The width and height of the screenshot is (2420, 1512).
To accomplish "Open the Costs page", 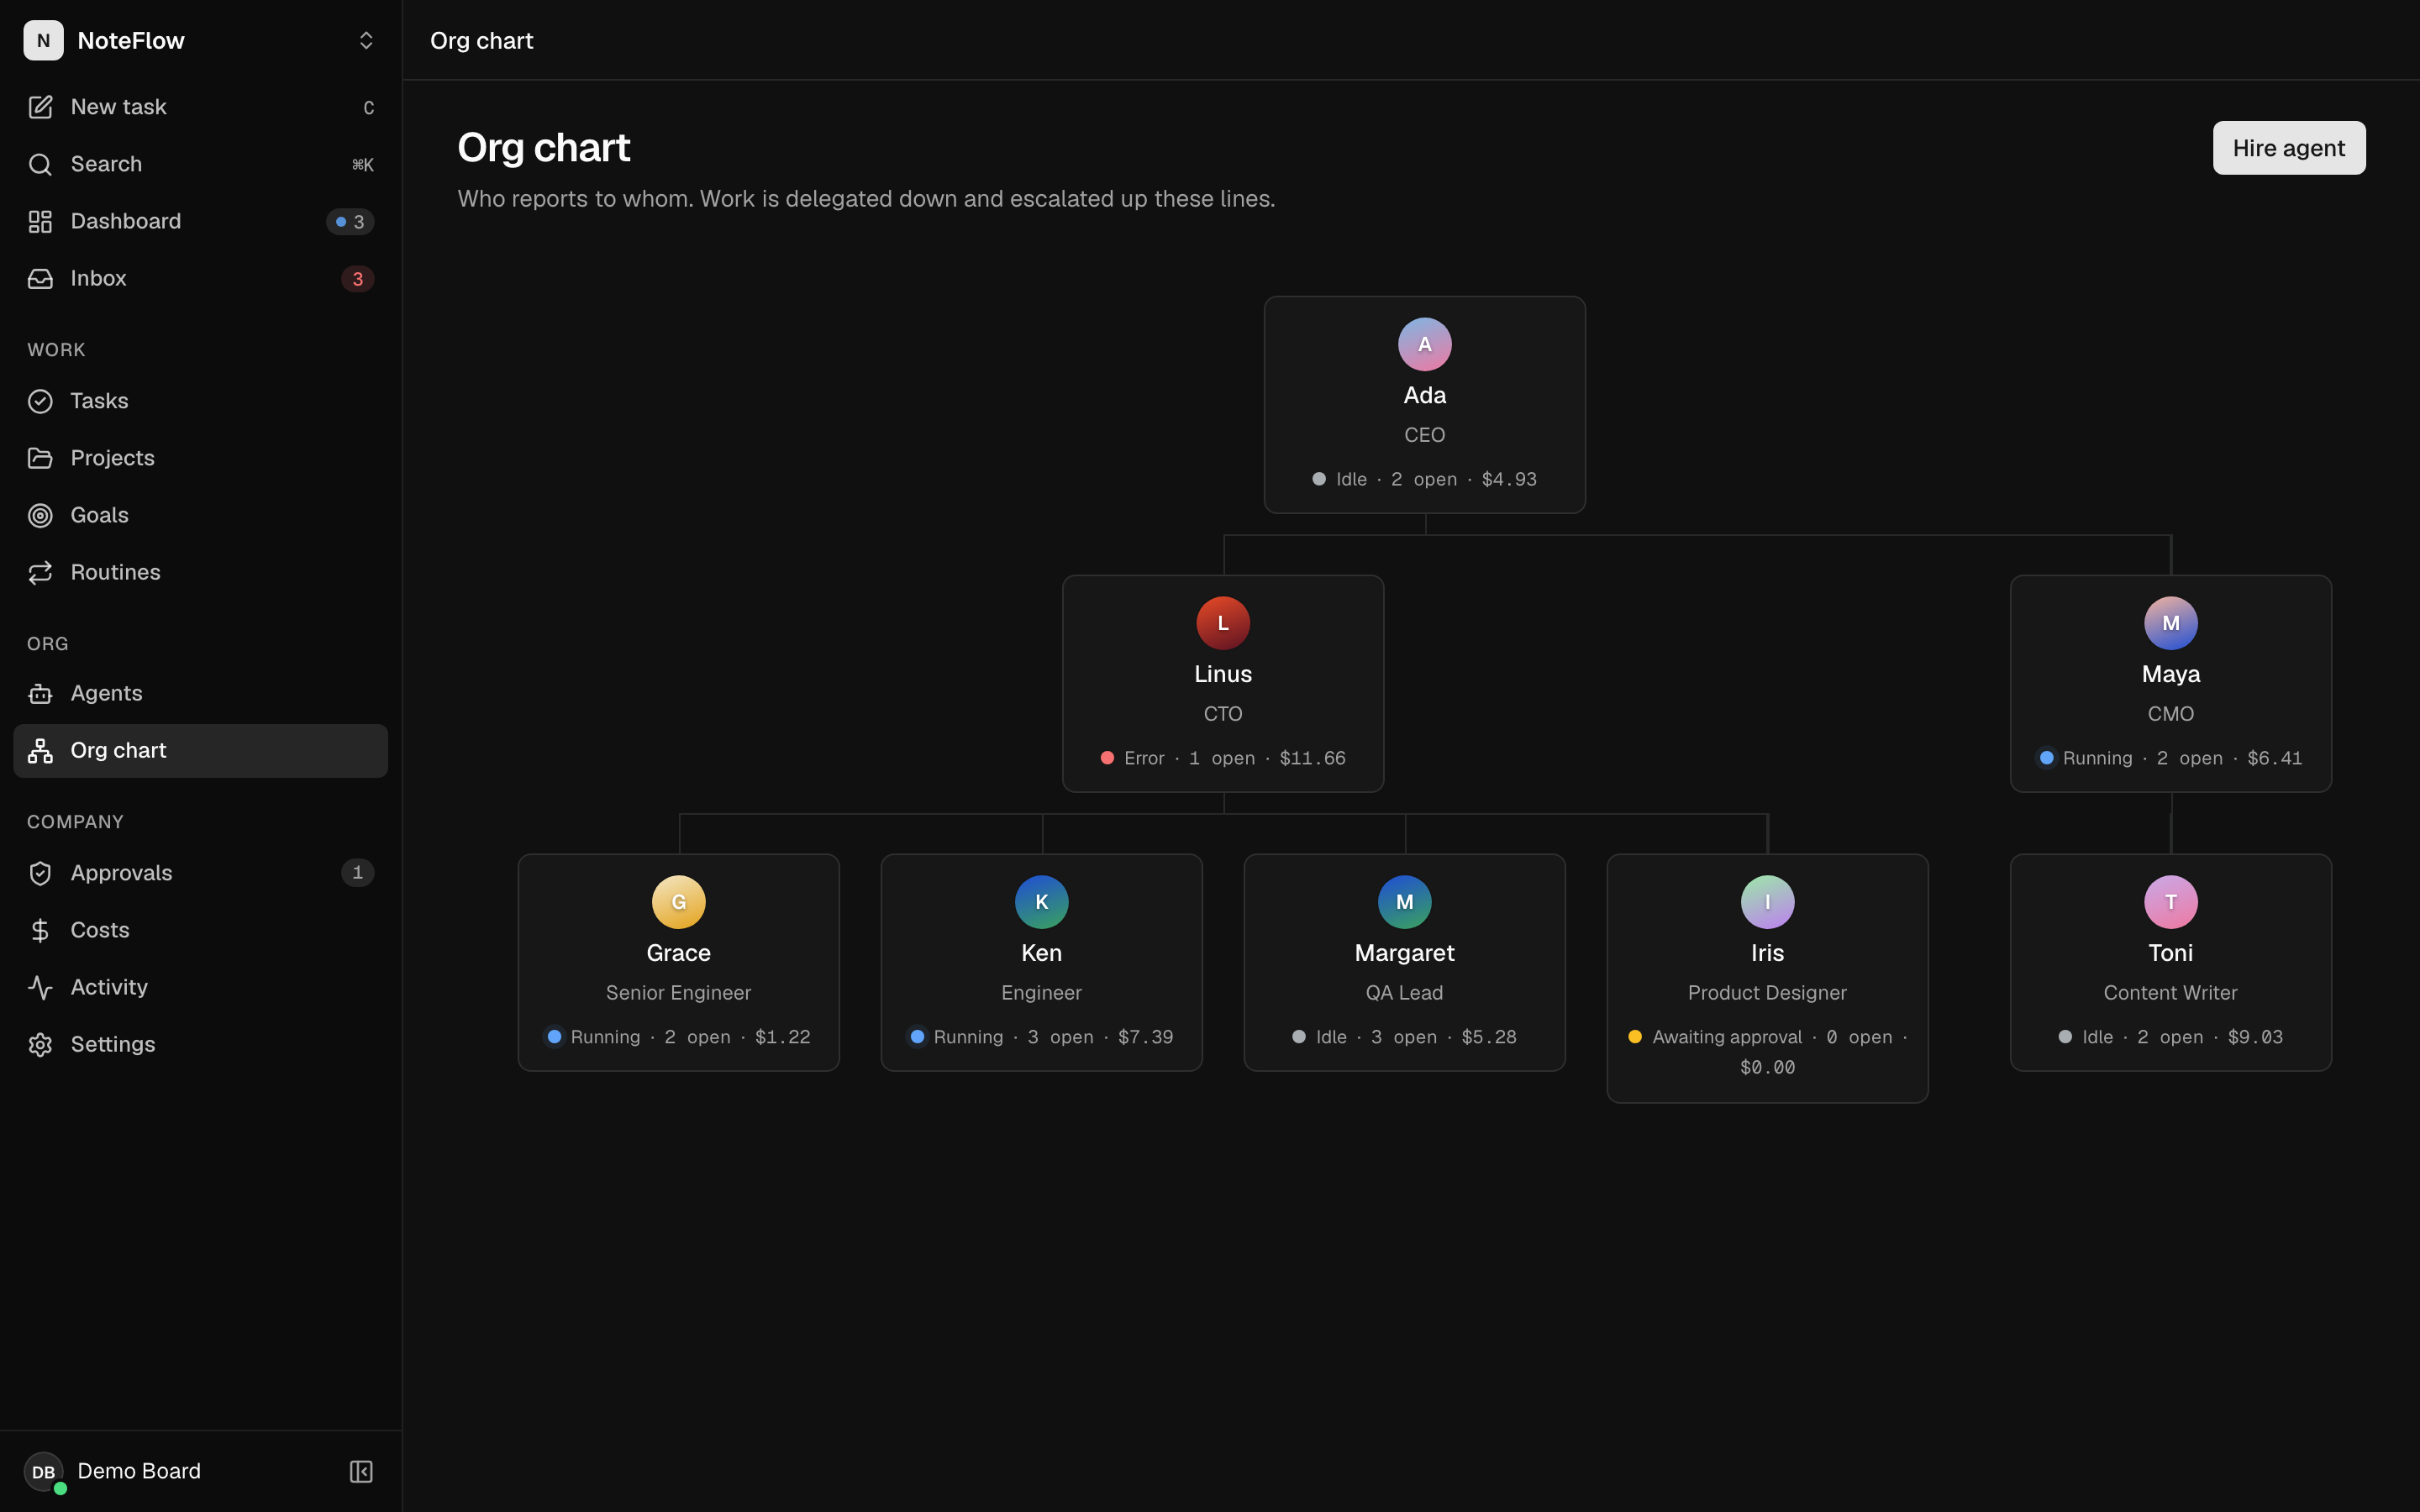I will (200, 930).
